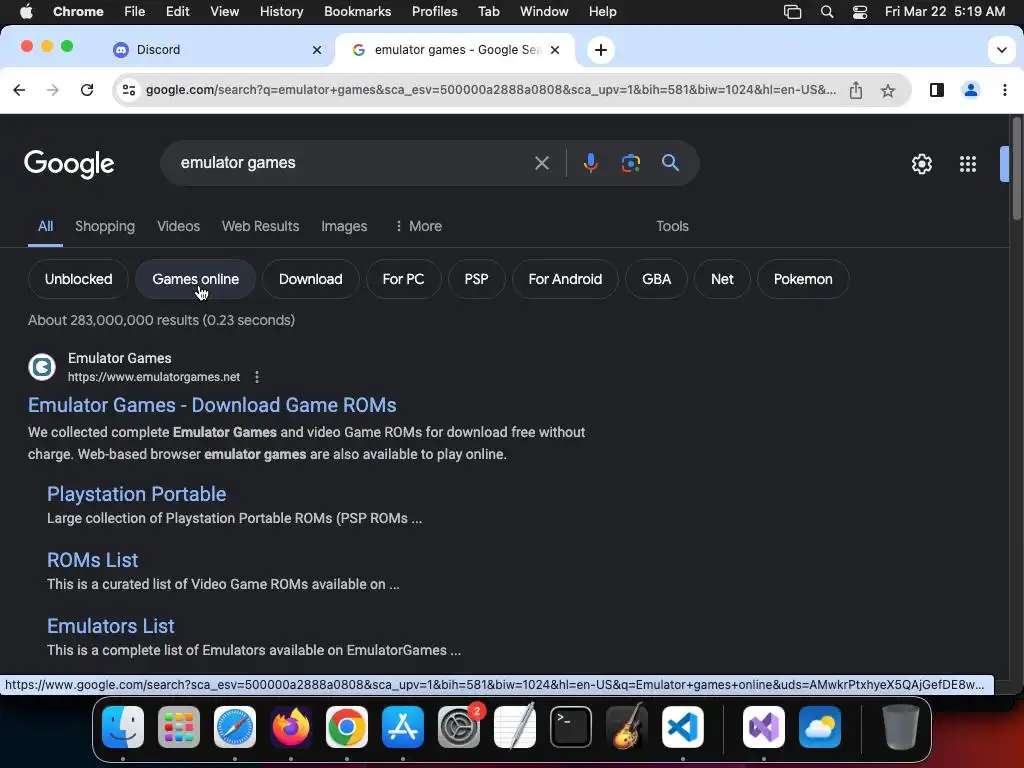Screen dimensions: 1024x768
Task: Open System Settings in the Dock
Action: [x=458, y=727]
